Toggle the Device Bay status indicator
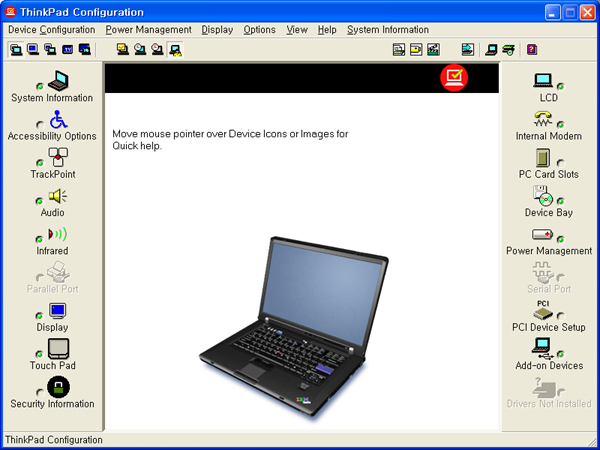The image size is (600, 450). pos(561,201)
